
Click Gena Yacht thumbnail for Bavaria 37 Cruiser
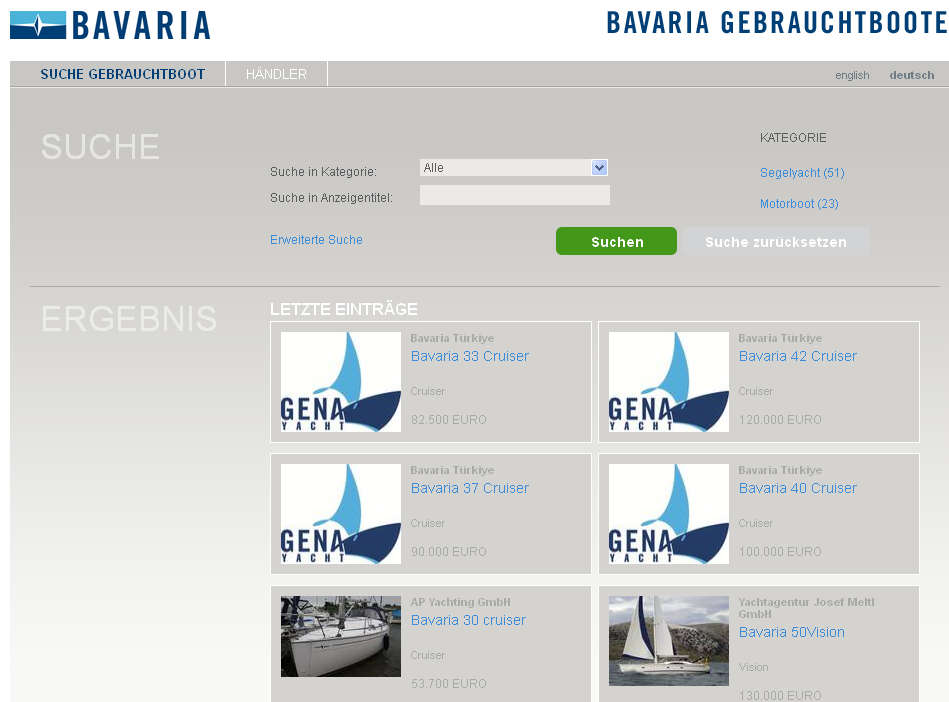point(341,514)
